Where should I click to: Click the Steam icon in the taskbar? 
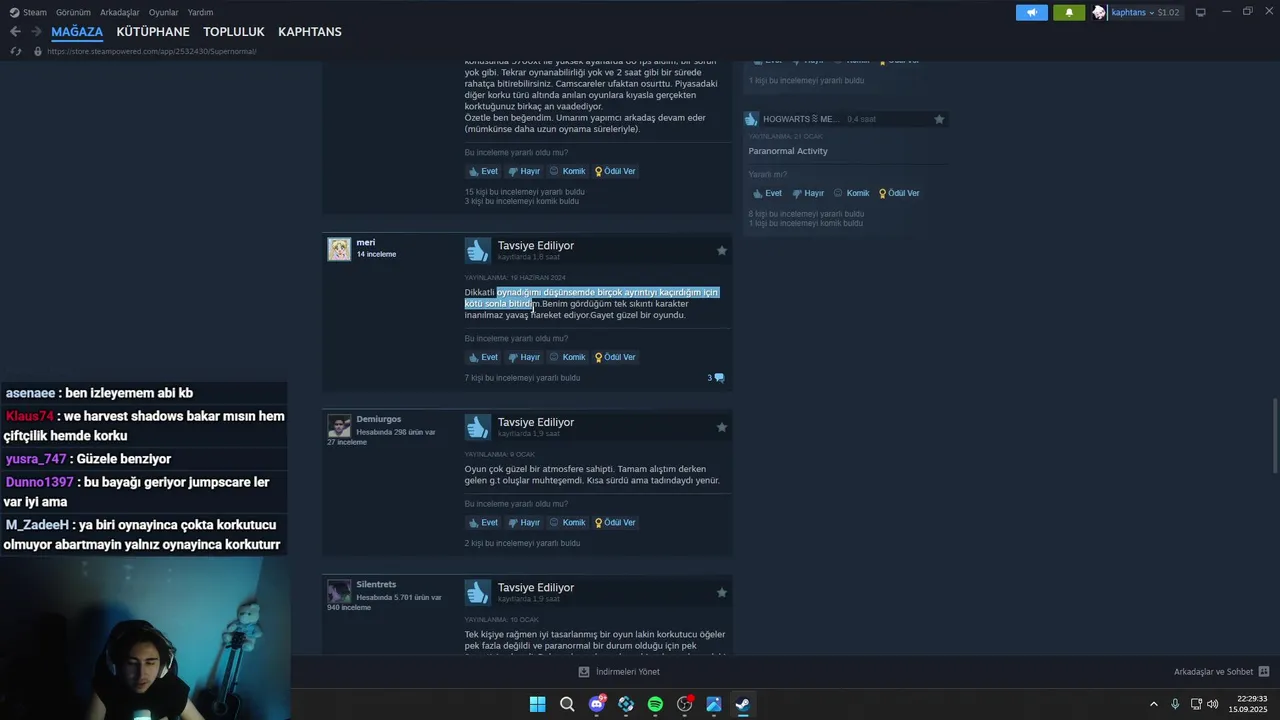(743, 704)
